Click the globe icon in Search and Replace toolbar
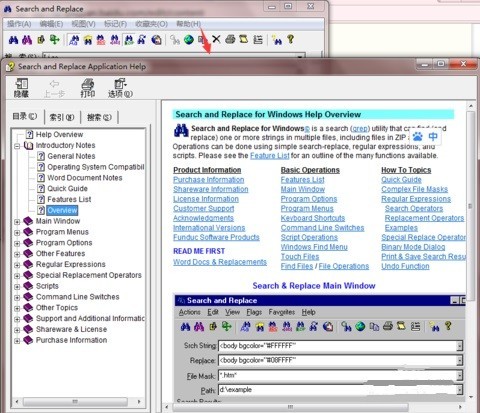This screenshot has width=480, height=413. click(x=189, y=40)
